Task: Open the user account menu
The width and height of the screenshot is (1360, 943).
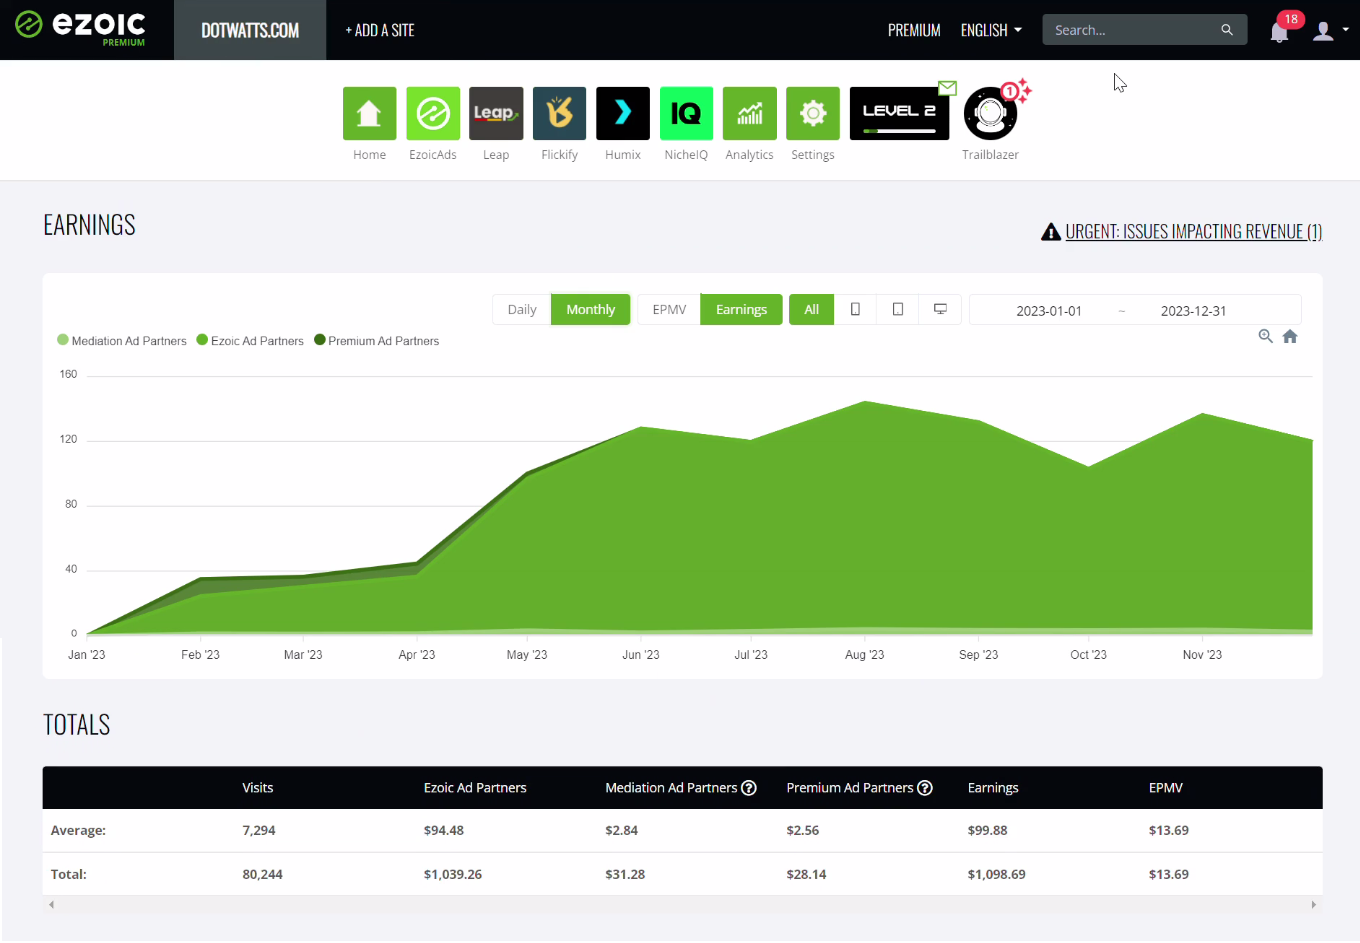Action: pyautogui.click(x=1330, y=31)
